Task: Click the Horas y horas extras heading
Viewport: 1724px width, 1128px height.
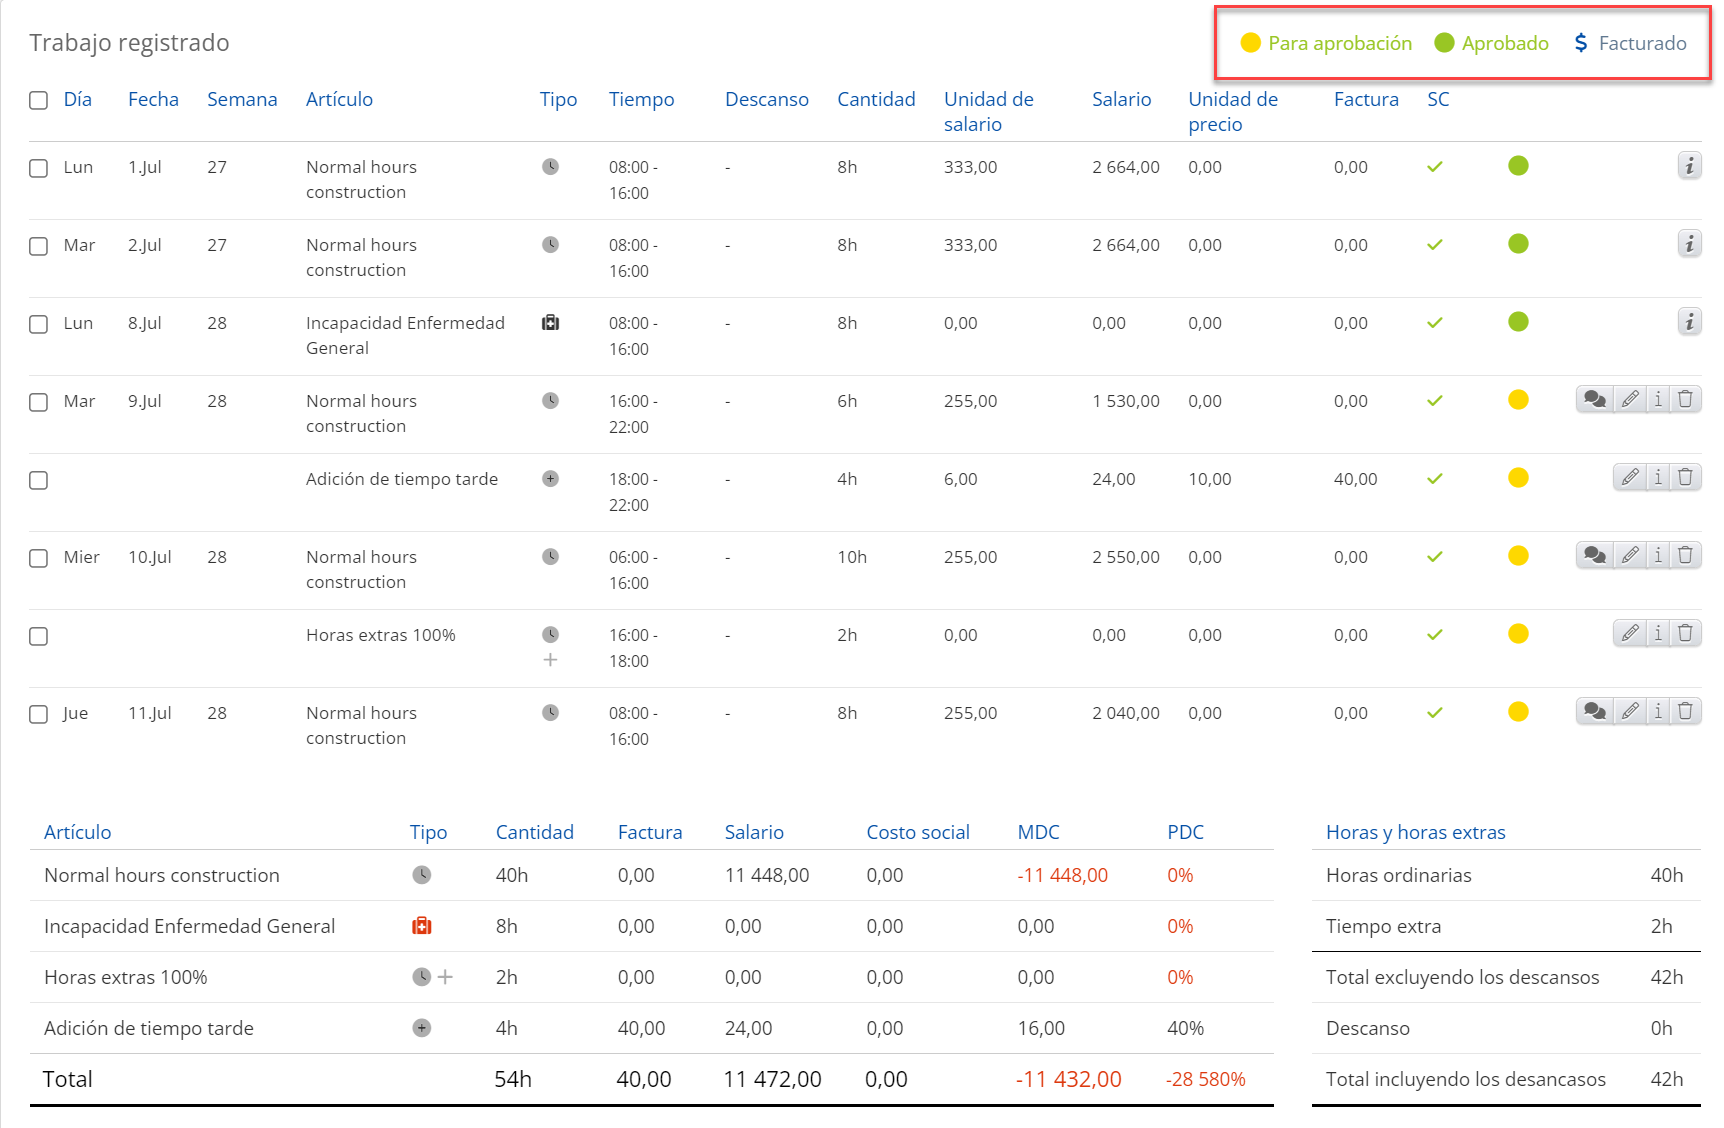Action: tap(1415, 833)
